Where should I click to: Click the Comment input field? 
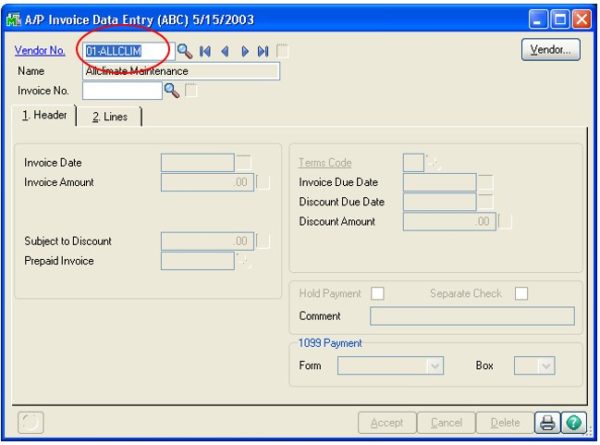click(472, 316)
